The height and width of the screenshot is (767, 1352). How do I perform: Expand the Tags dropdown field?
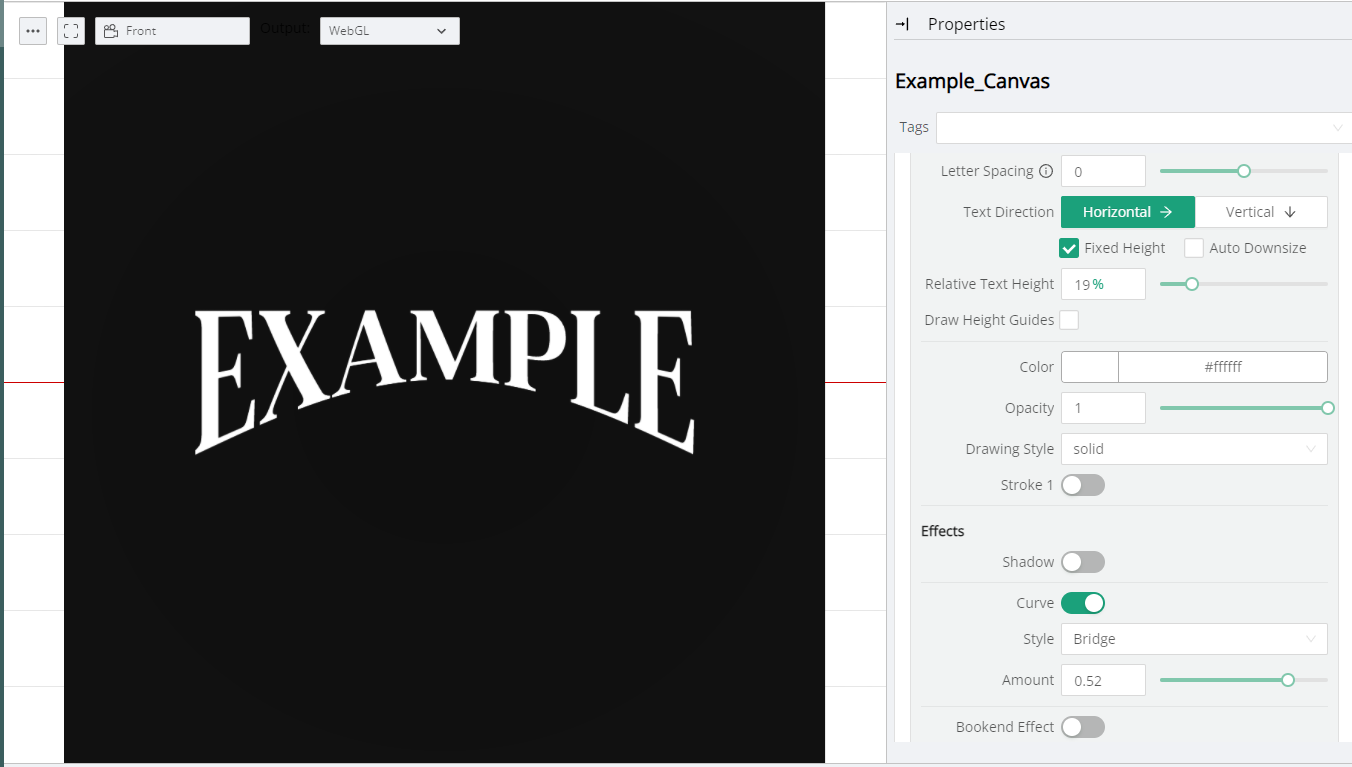(1143, 128)
